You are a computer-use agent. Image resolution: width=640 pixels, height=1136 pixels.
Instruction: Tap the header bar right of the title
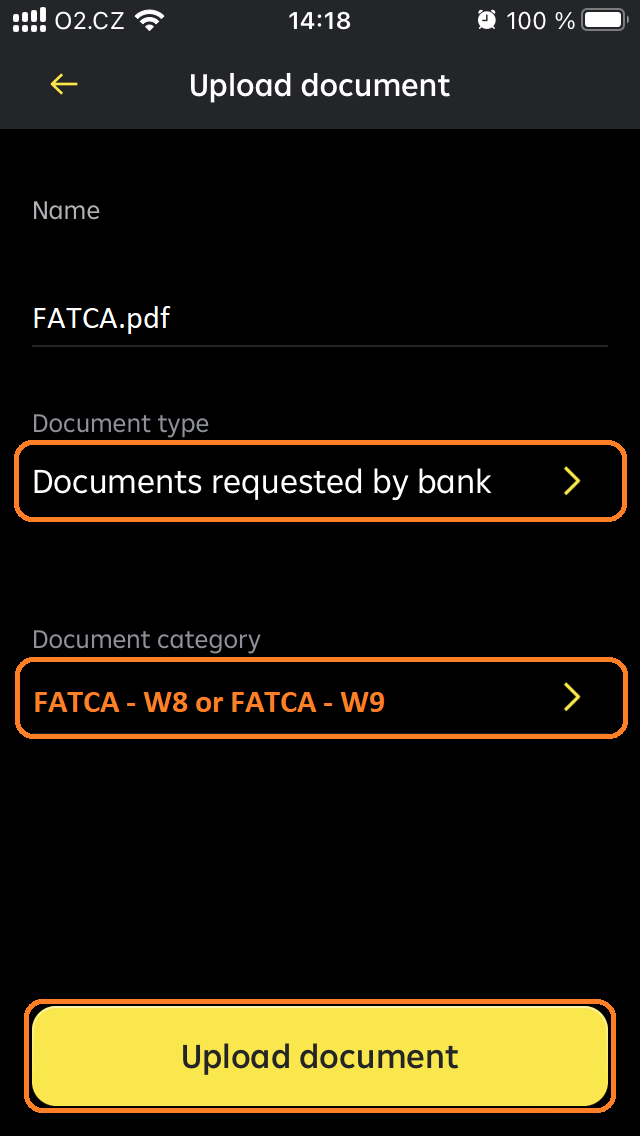click(x=544, y=85)
